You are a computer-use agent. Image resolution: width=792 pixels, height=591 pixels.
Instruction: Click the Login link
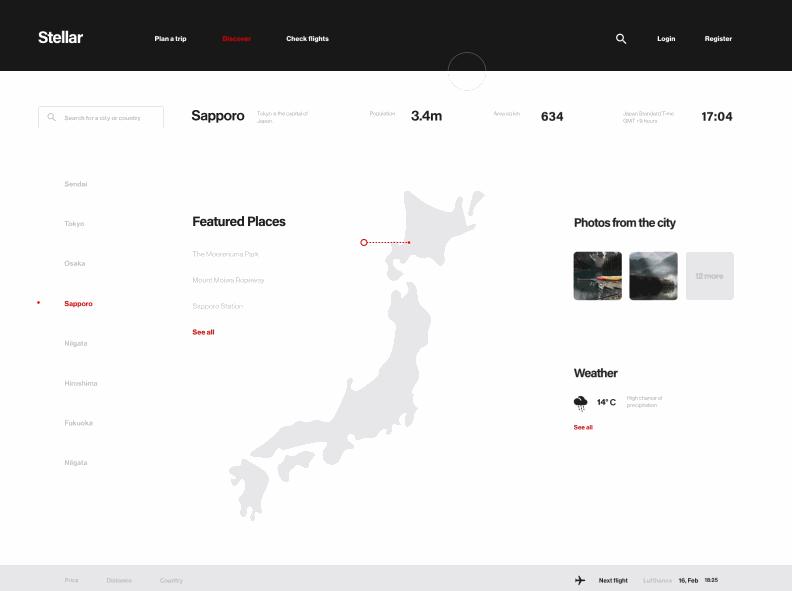[666, 39]
